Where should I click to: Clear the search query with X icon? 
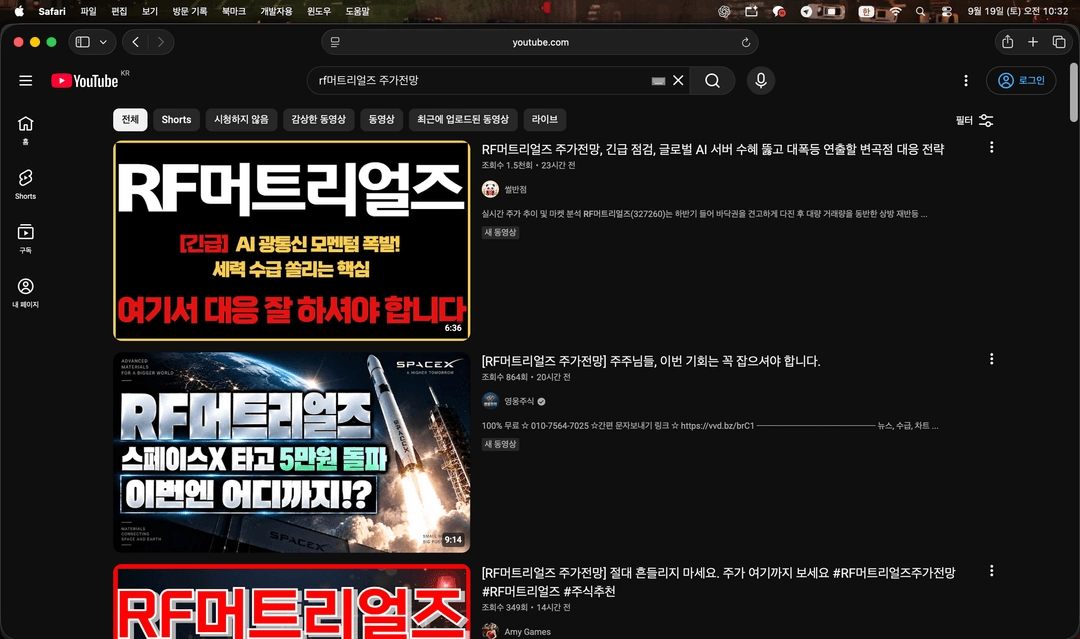tap(678, 81)
